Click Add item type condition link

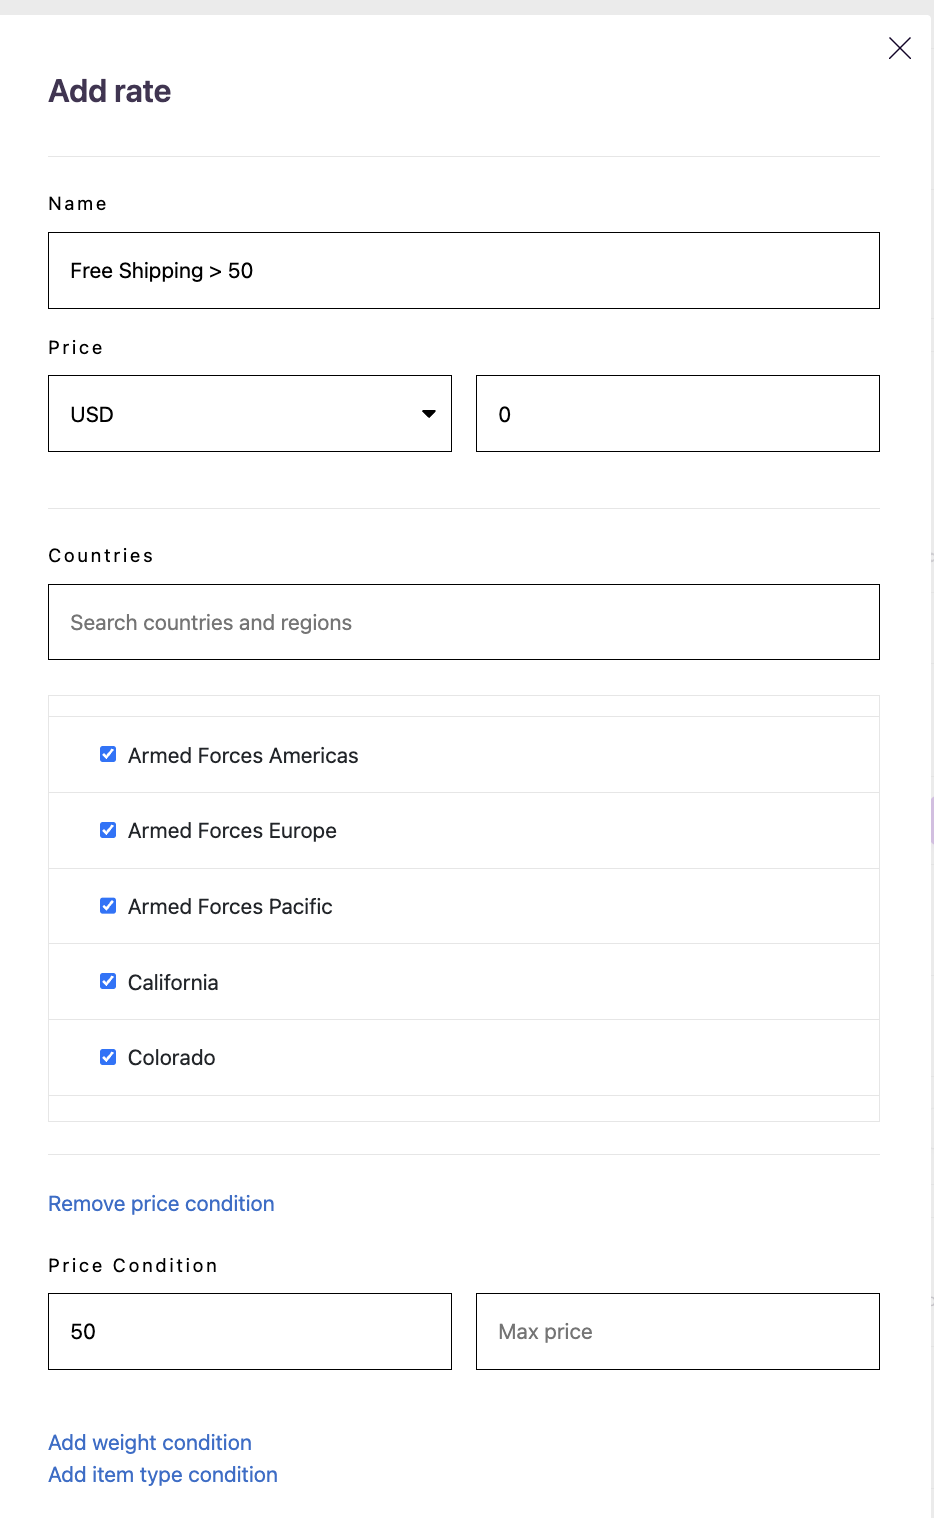[x=163, y=1475]
